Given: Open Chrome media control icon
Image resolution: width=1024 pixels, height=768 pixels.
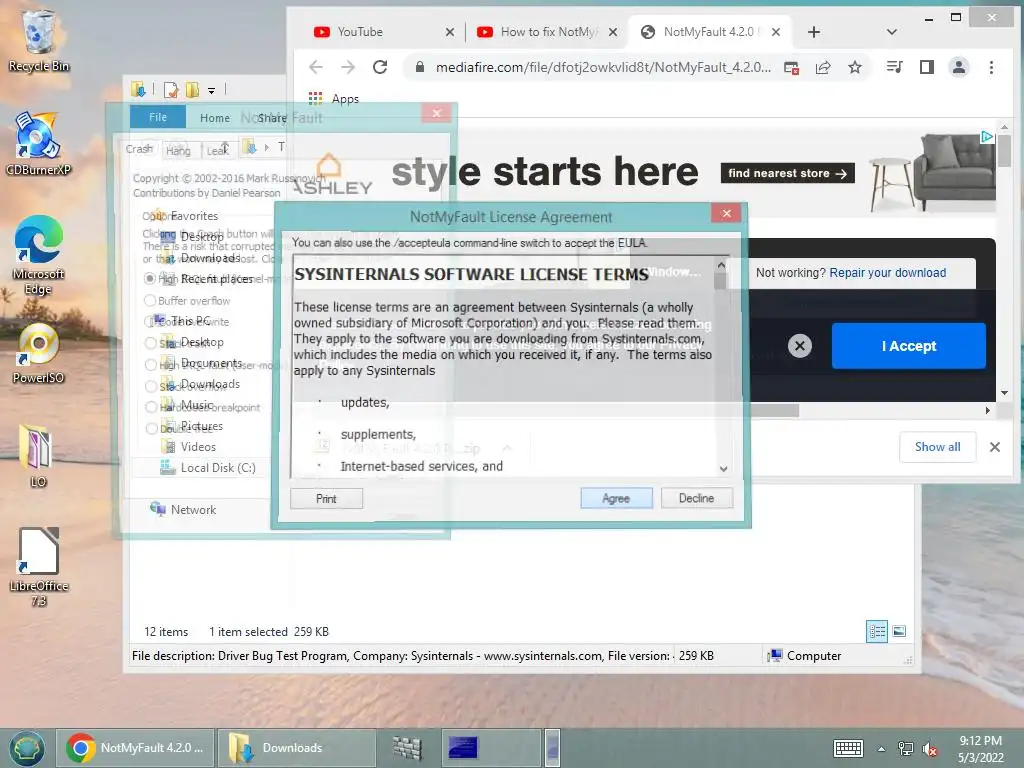Looking at the screenshot, I should pos(894,67).
